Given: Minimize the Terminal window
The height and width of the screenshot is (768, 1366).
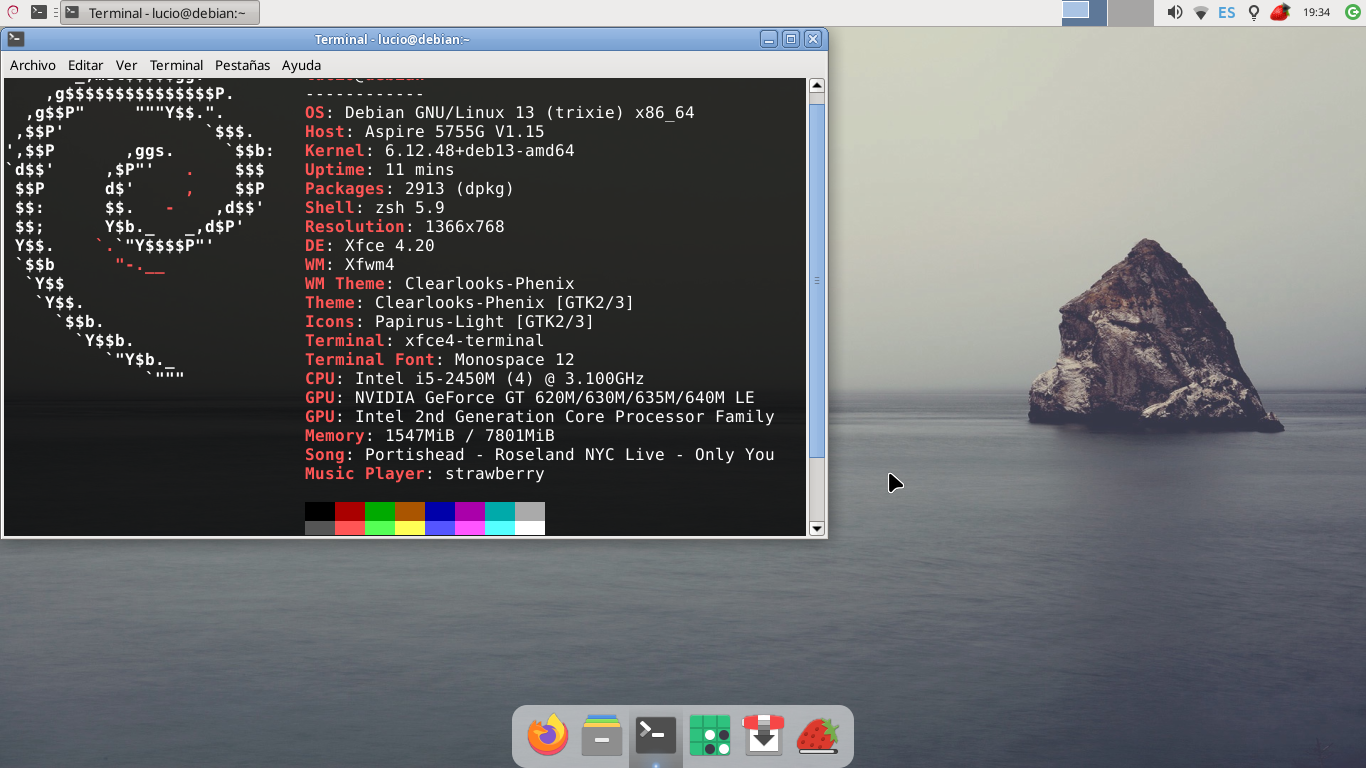Looking at the screenshot, I should point(769,39).
